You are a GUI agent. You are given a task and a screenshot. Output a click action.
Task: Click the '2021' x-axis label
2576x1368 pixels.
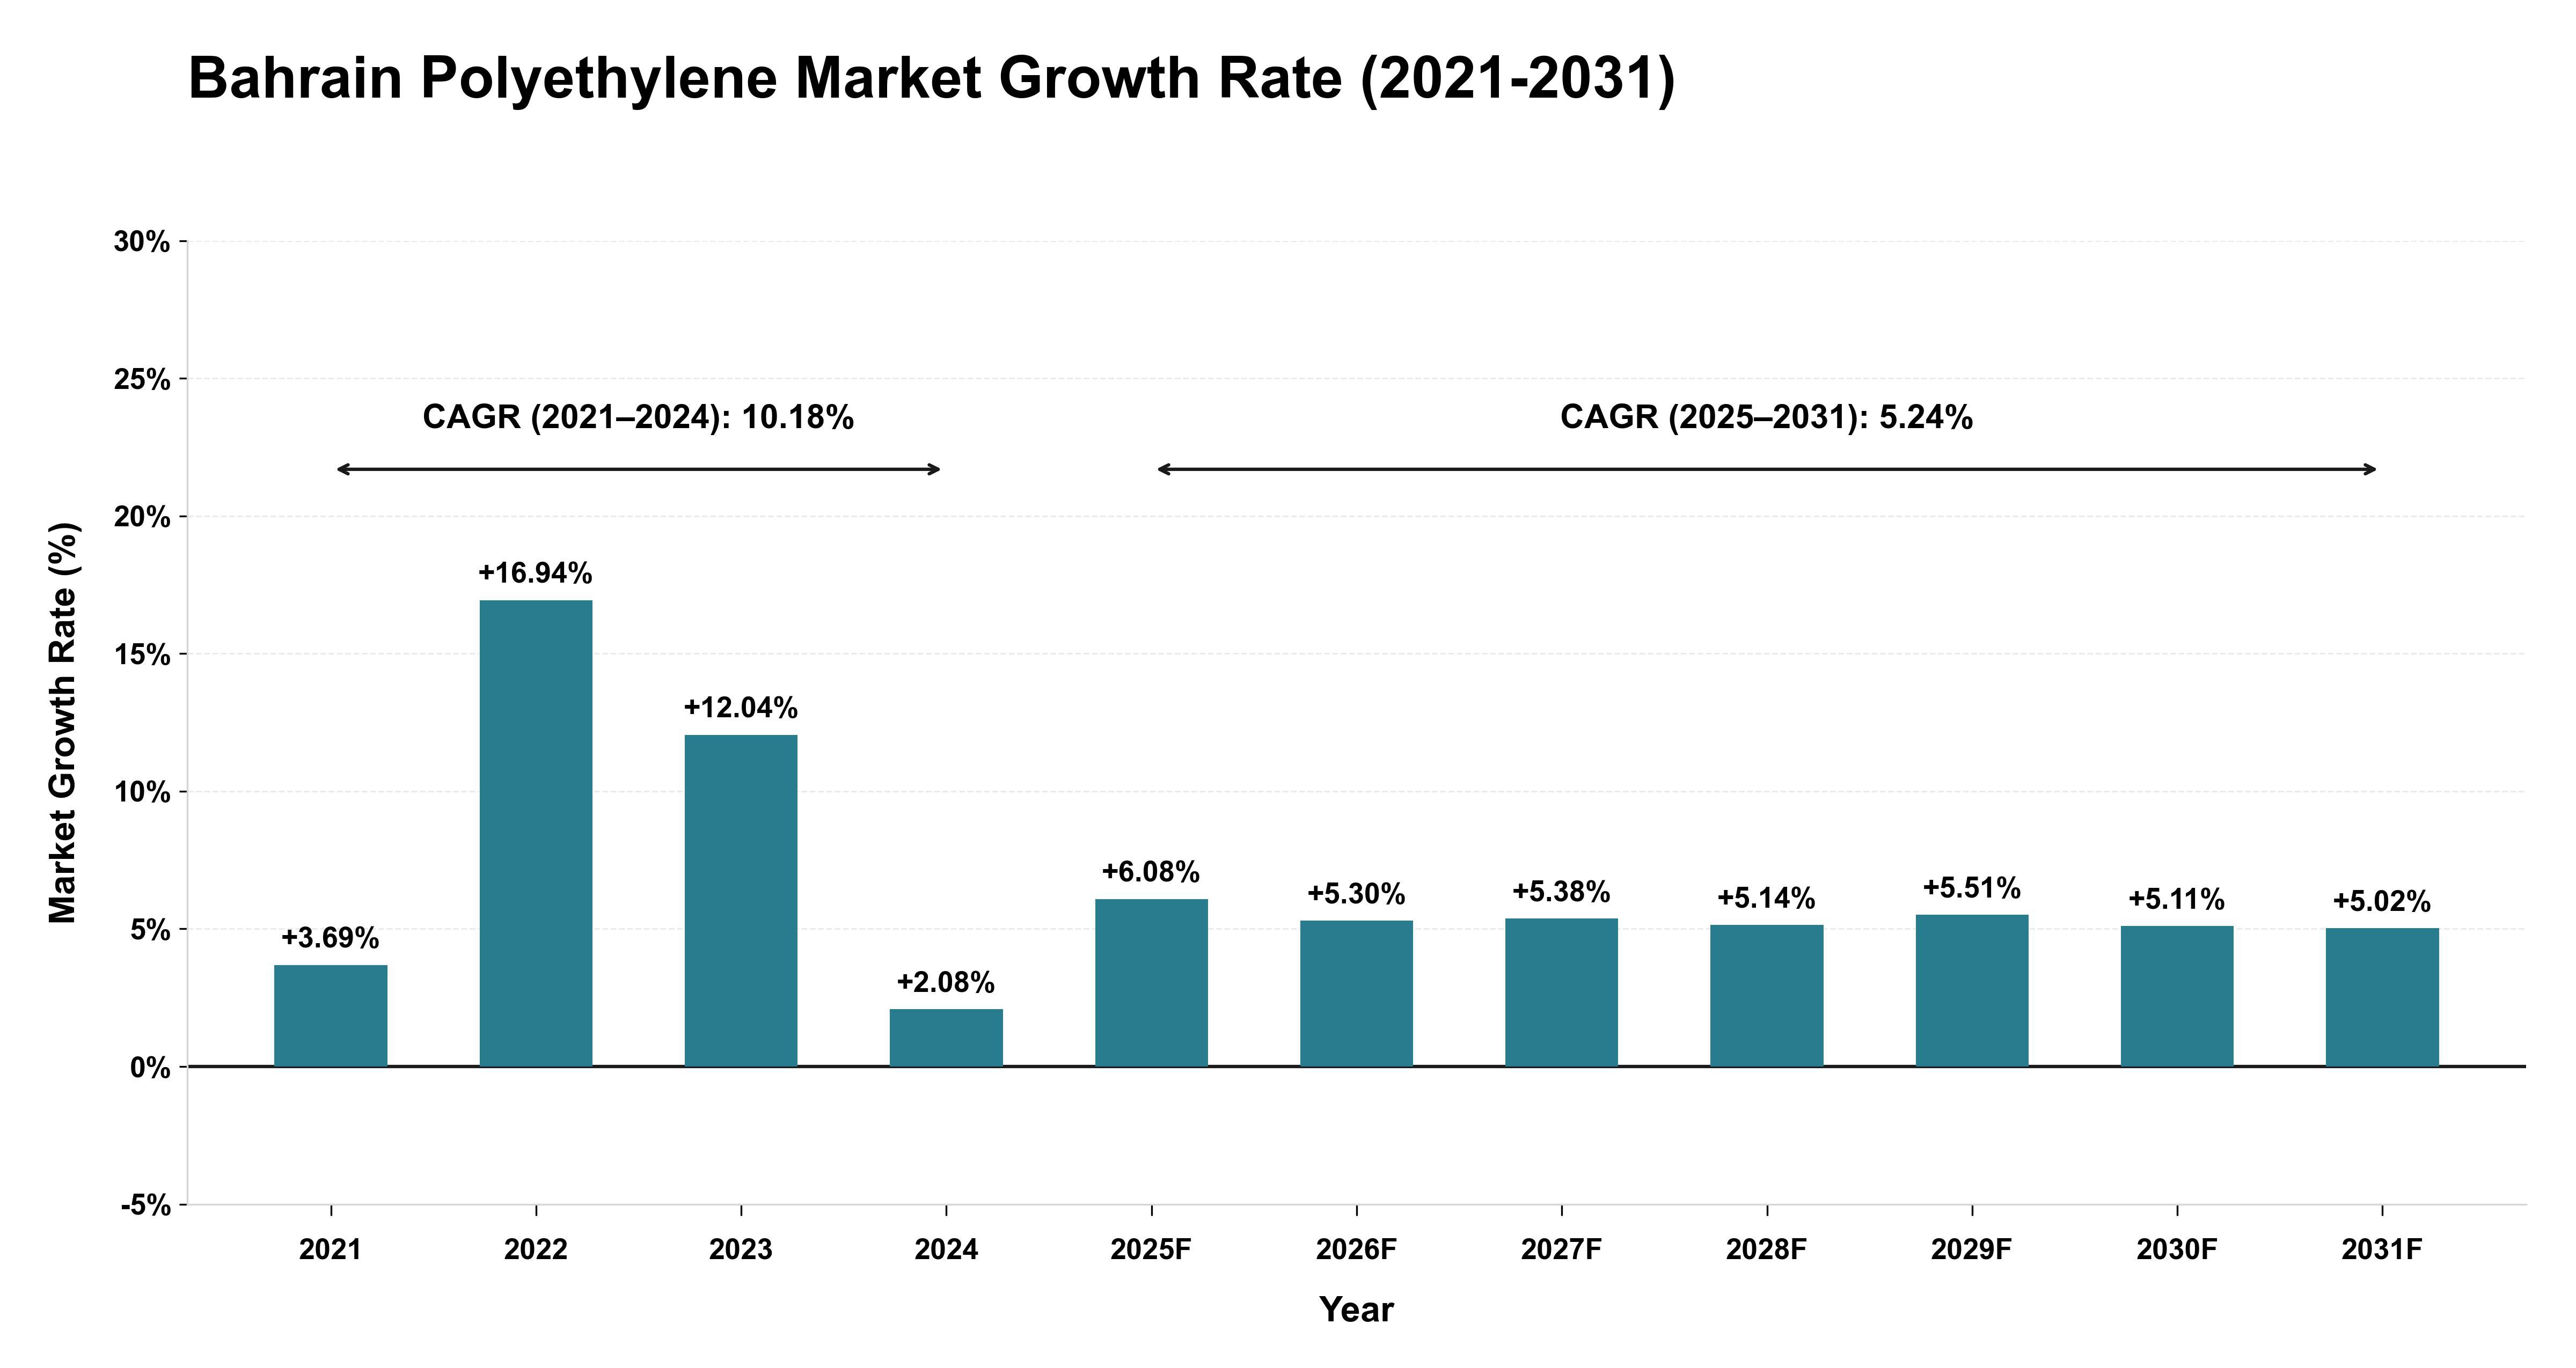[331, 1250]
